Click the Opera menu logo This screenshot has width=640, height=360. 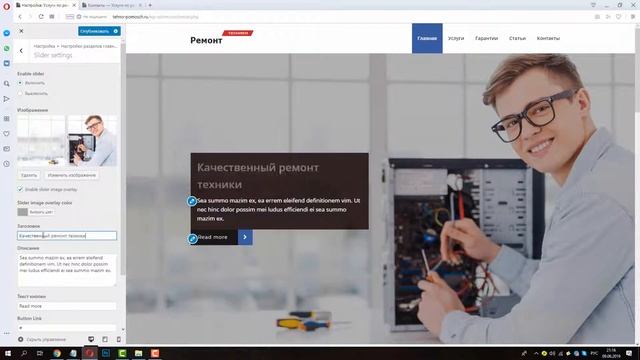(x=6, y=6)
